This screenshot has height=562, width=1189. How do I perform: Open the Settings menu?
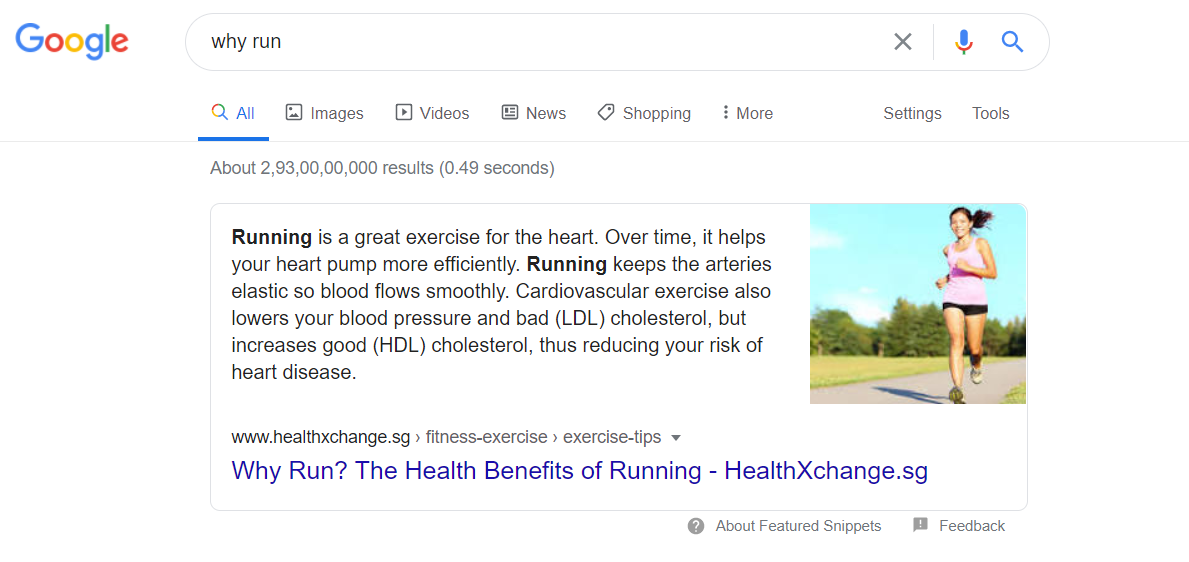[912, 113]
